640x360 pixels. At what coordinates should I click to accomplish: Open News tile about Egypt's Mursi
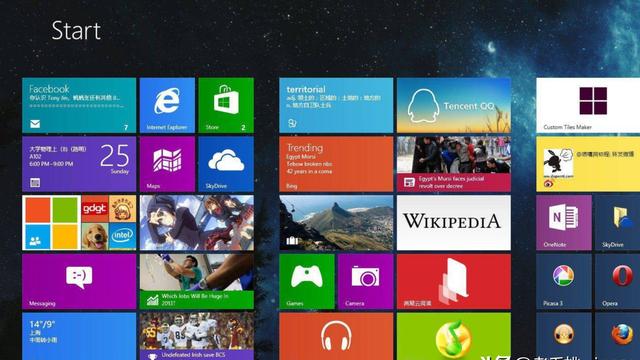pos(454,164)
